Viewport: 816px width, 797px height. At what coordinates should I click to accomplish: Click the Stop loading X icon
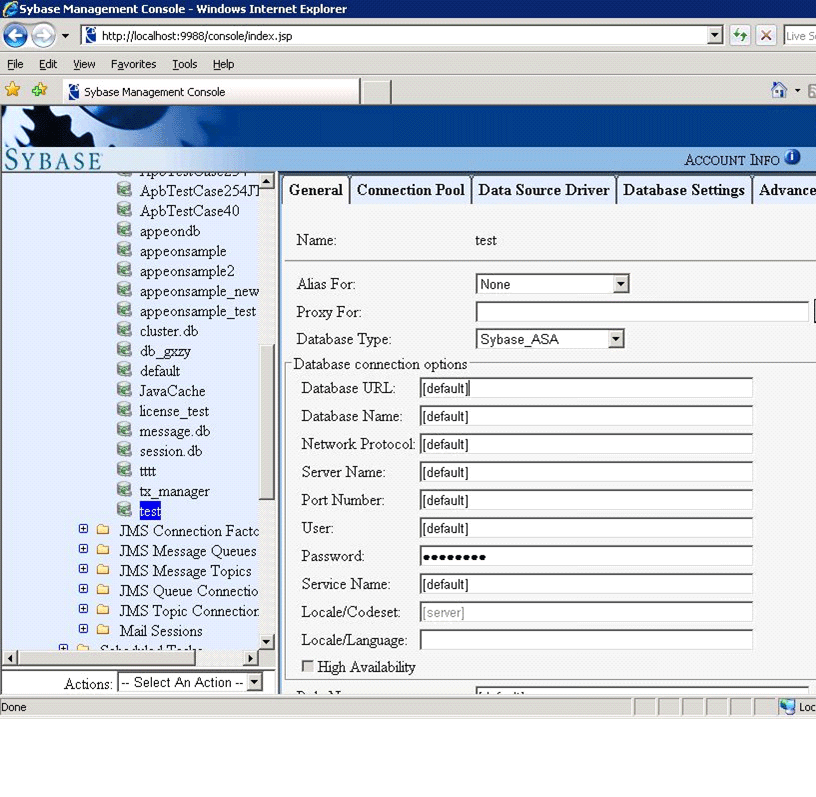point(766,35)
